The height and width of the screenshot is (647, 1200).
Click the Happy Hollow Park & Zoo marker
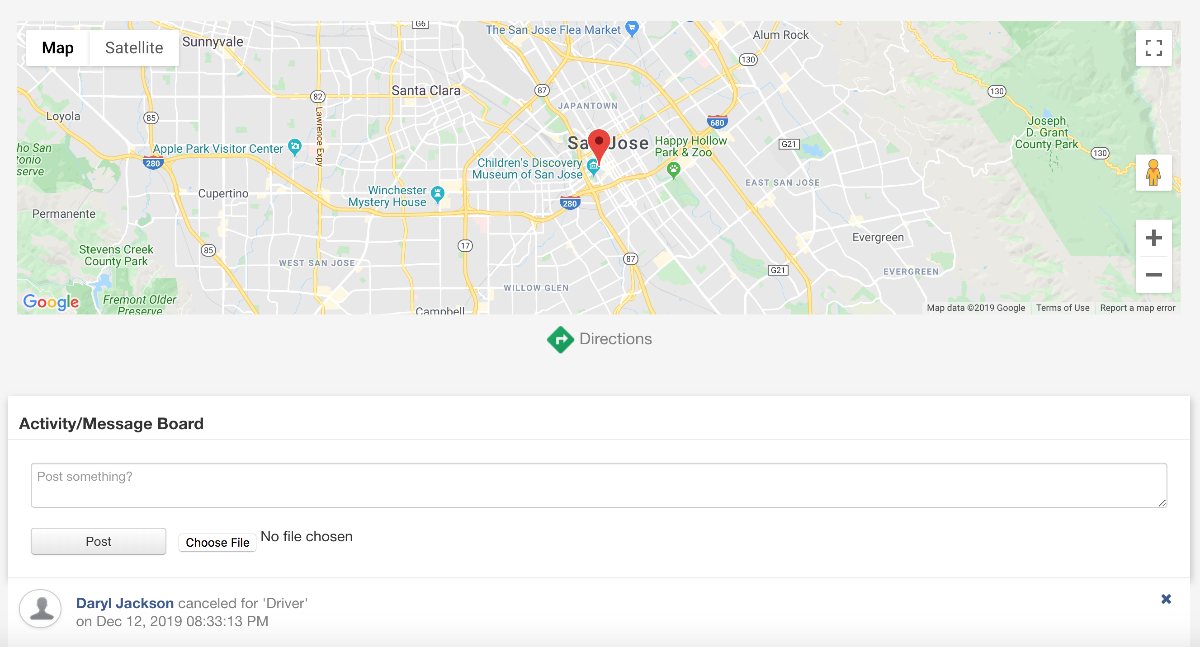tap(675, 169)
